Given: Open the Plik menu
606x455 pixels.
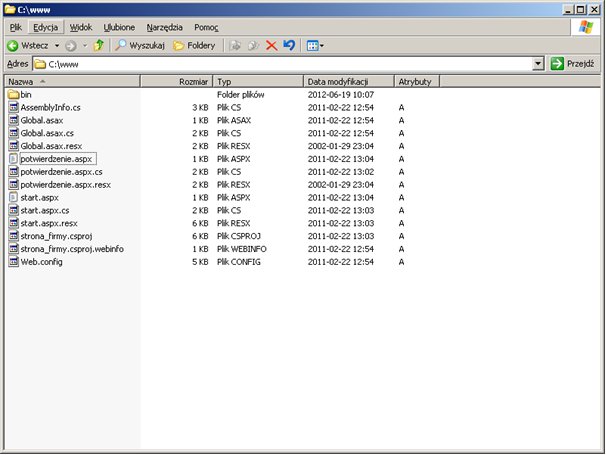Looking at the screenshot, I should tap(15, 27).
